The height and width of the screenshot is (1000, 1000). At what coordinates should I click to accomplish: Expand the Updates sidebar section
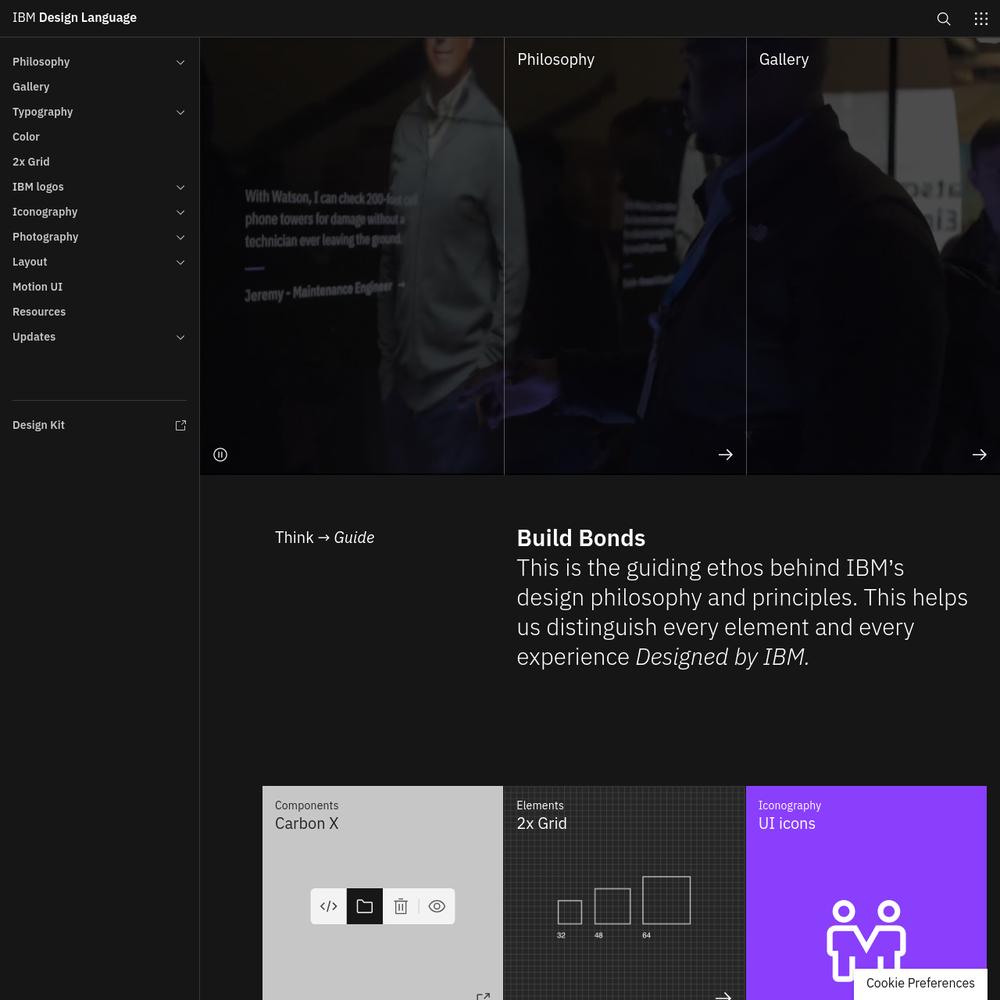[180, 337]
